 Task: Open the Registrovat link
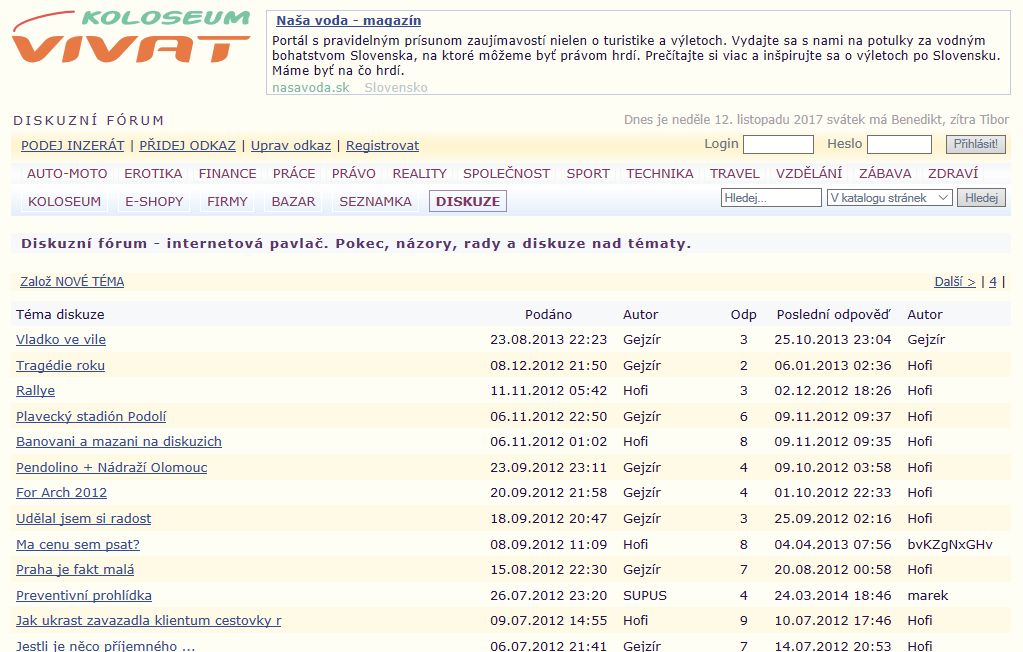tap(382, 145)
